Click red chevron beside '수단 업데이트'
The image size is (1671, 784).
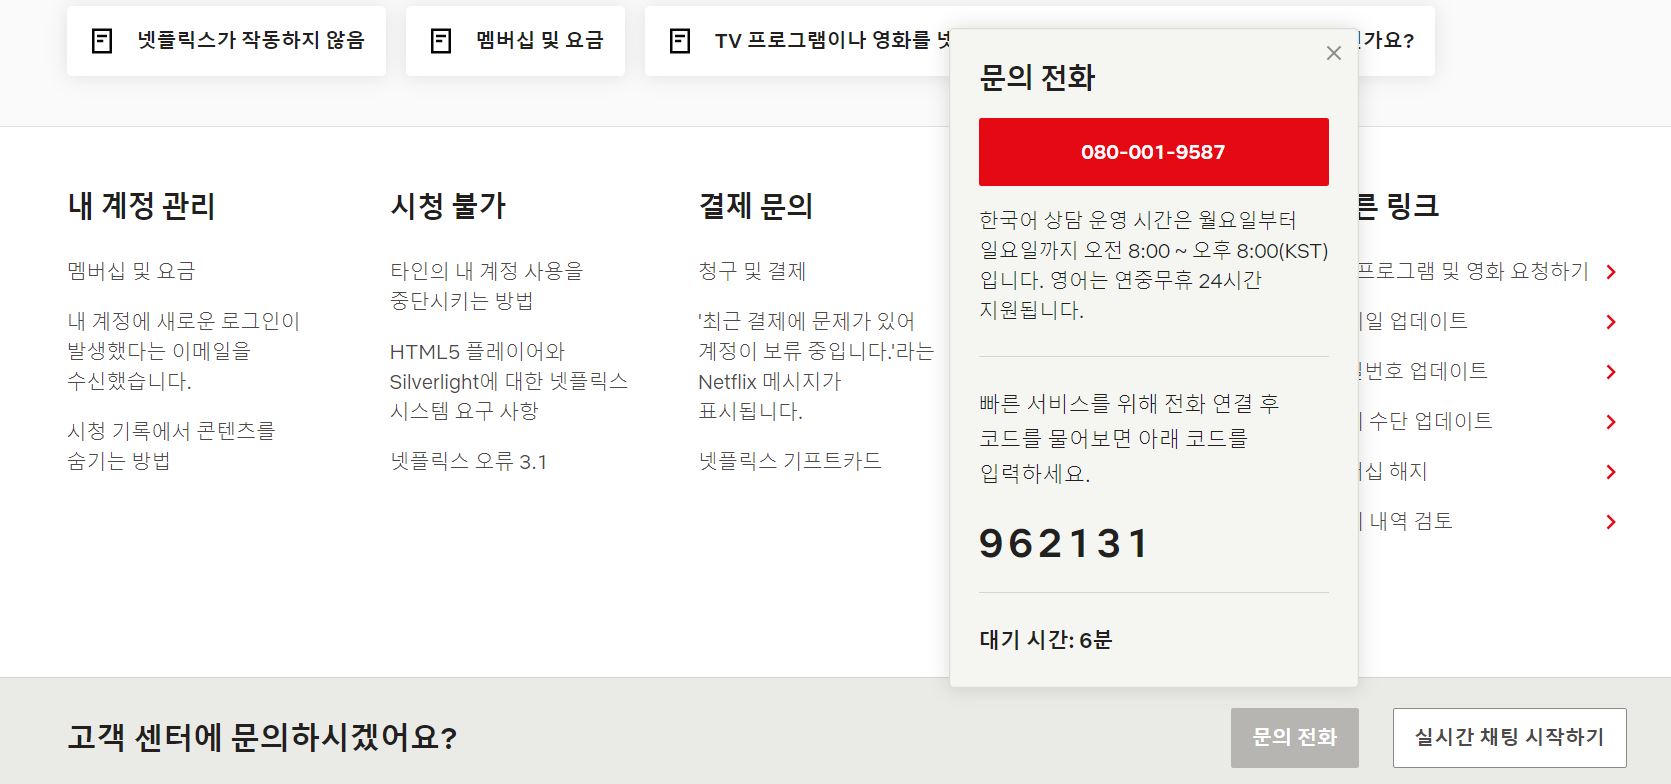1610,422
